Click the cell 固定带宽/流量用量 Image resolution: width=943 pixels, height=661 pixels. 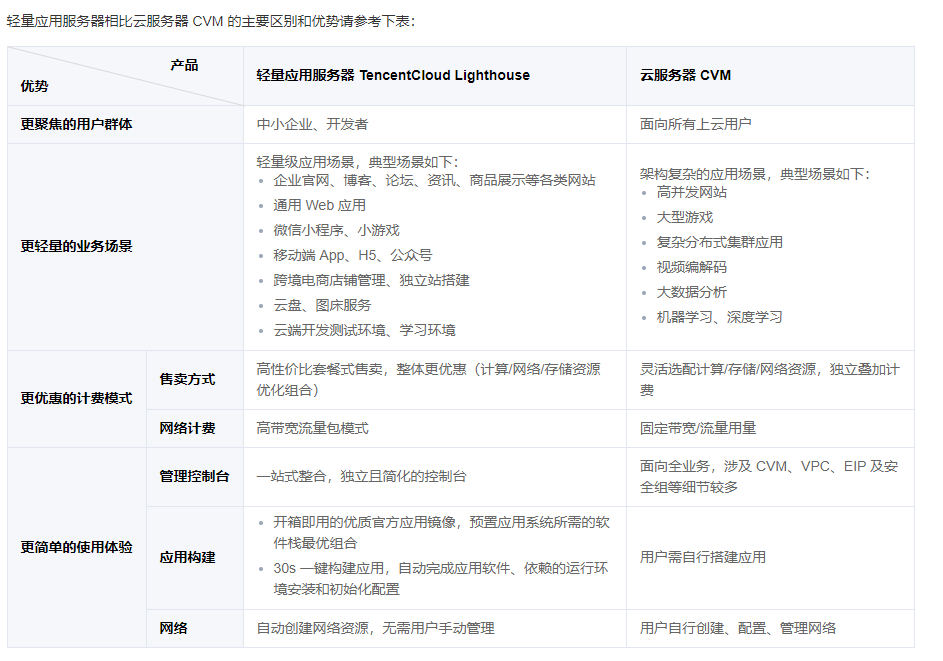point(698,429)
